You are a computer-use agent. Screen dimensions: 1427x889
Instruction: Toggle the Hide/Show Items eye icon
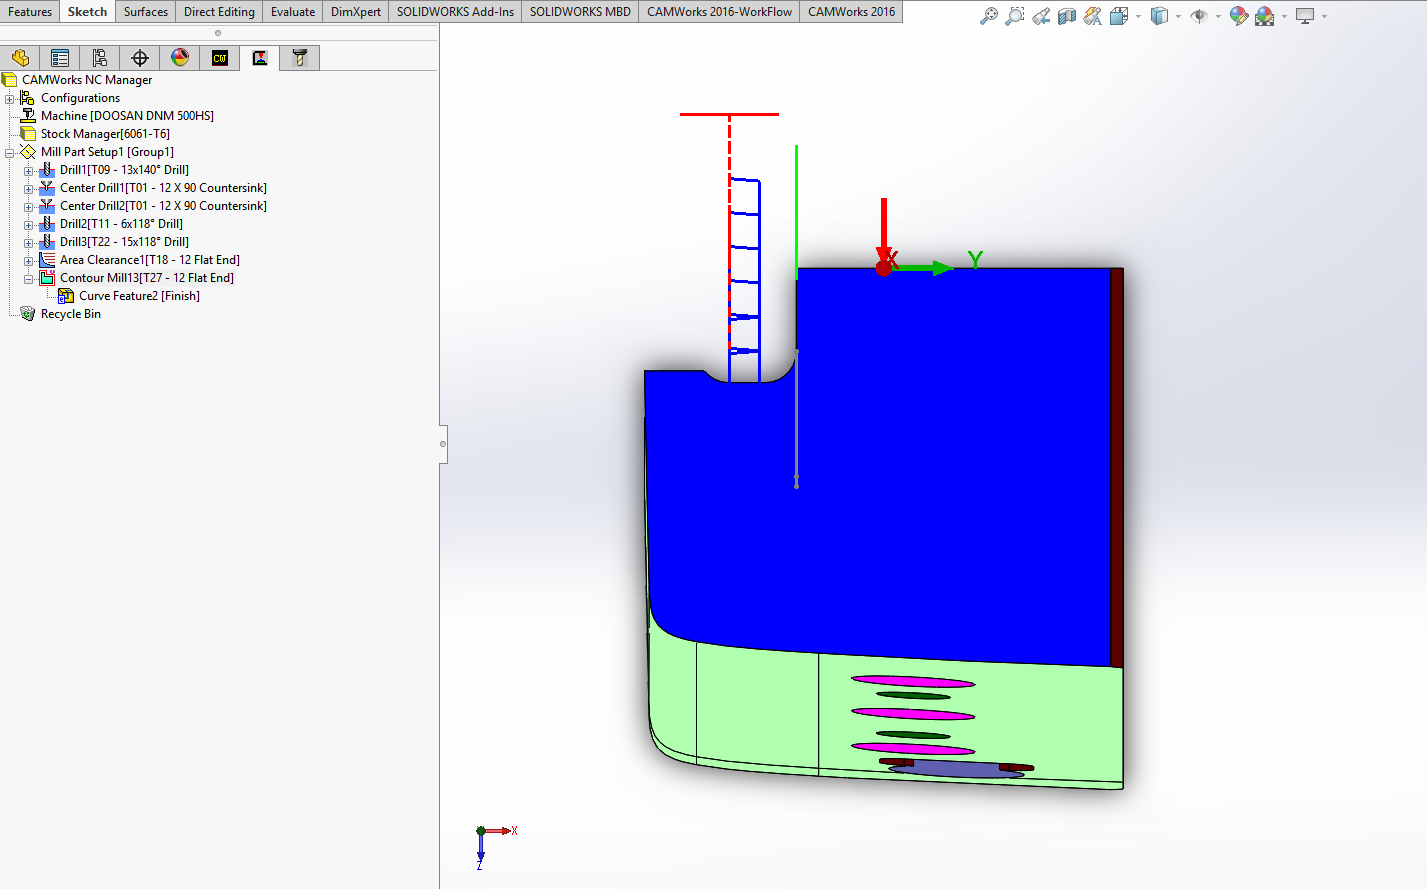tap(1199, 16)
